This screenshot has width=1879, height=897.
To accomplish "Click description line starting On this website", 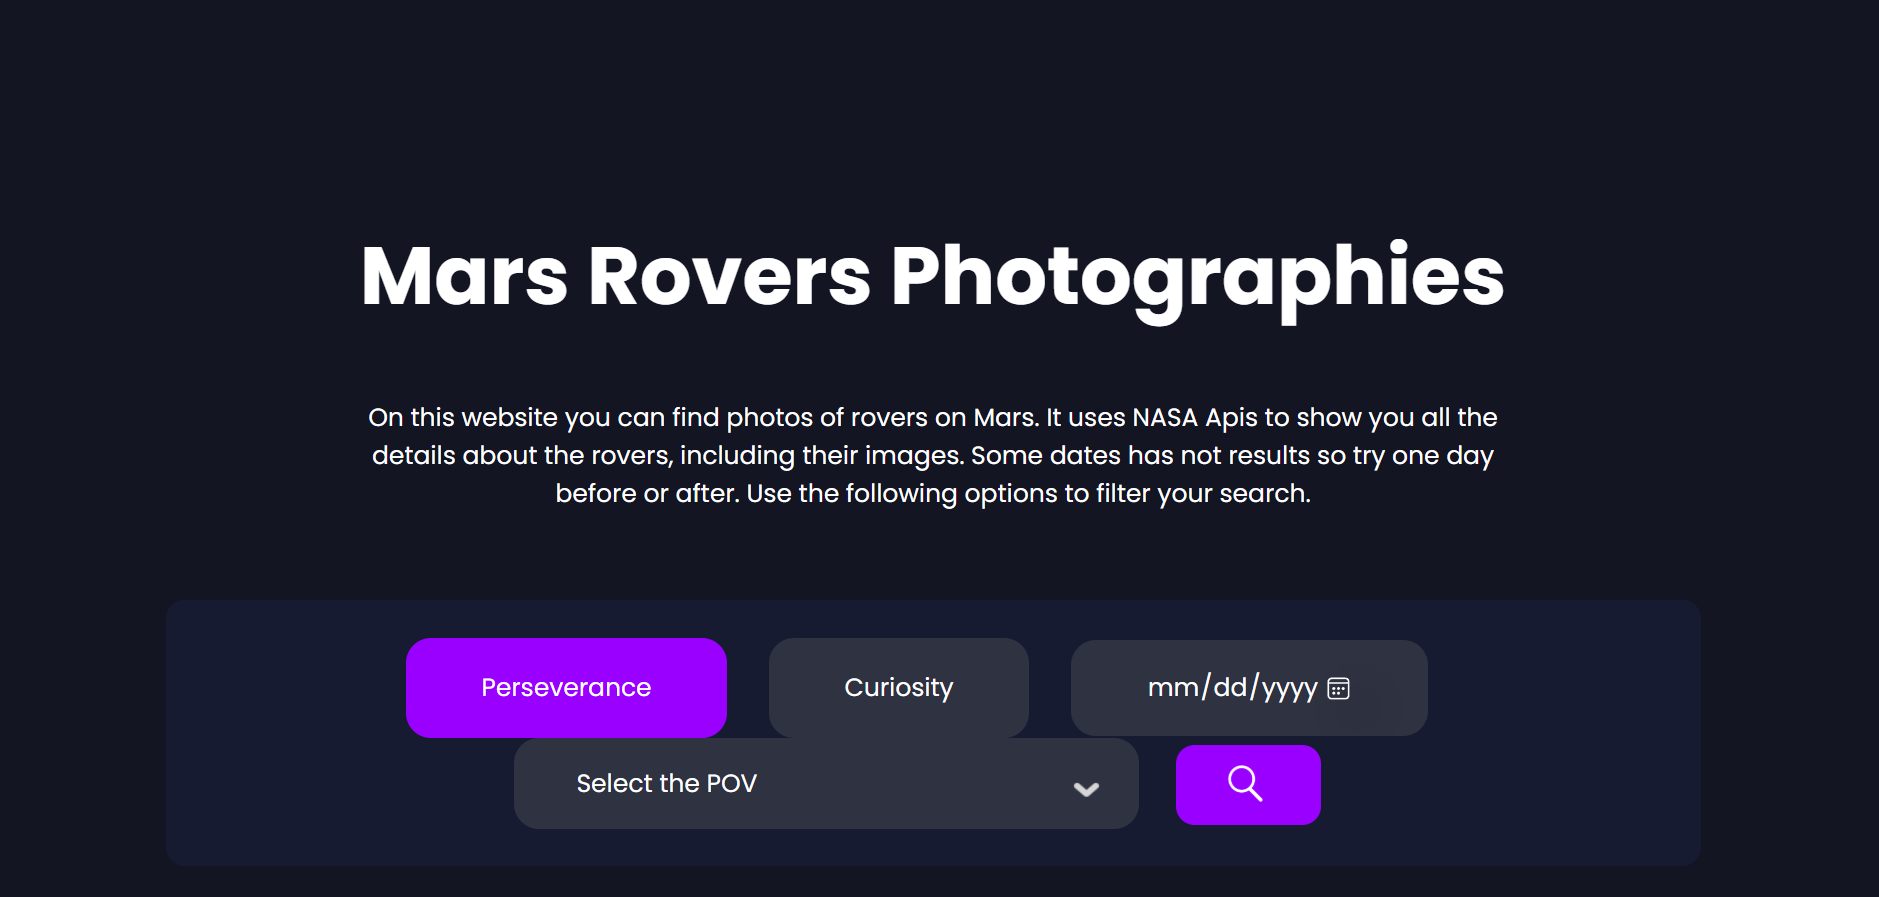I will coord(933,418).
